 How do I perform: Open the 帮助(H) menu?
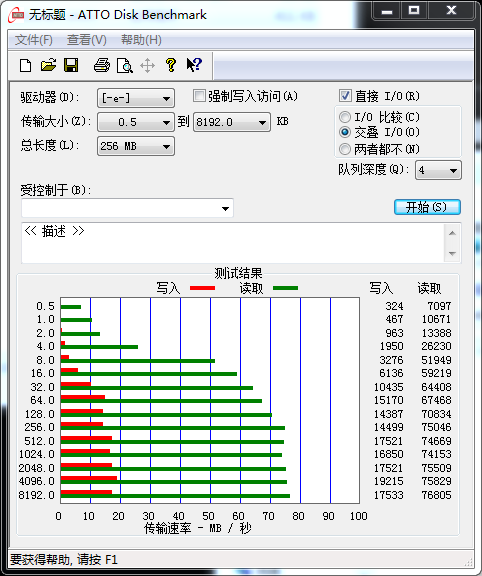141,40
